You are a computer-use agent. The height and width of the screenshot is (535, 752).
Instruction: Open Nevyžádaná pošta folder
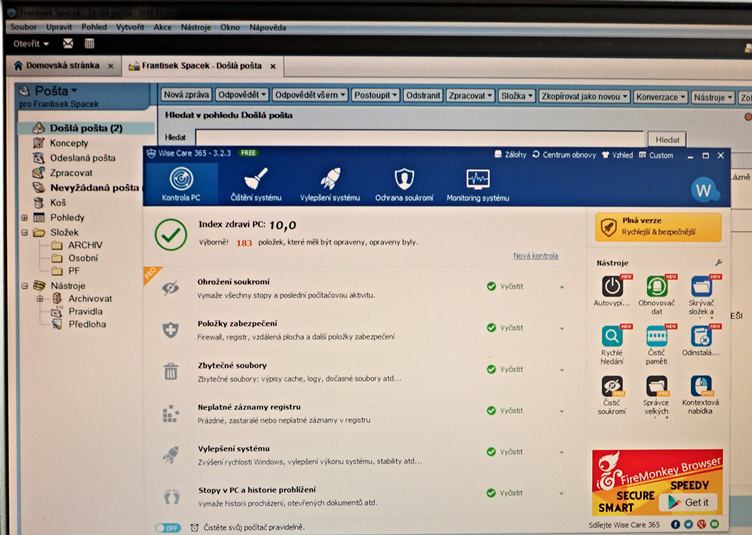coord(94,187)
